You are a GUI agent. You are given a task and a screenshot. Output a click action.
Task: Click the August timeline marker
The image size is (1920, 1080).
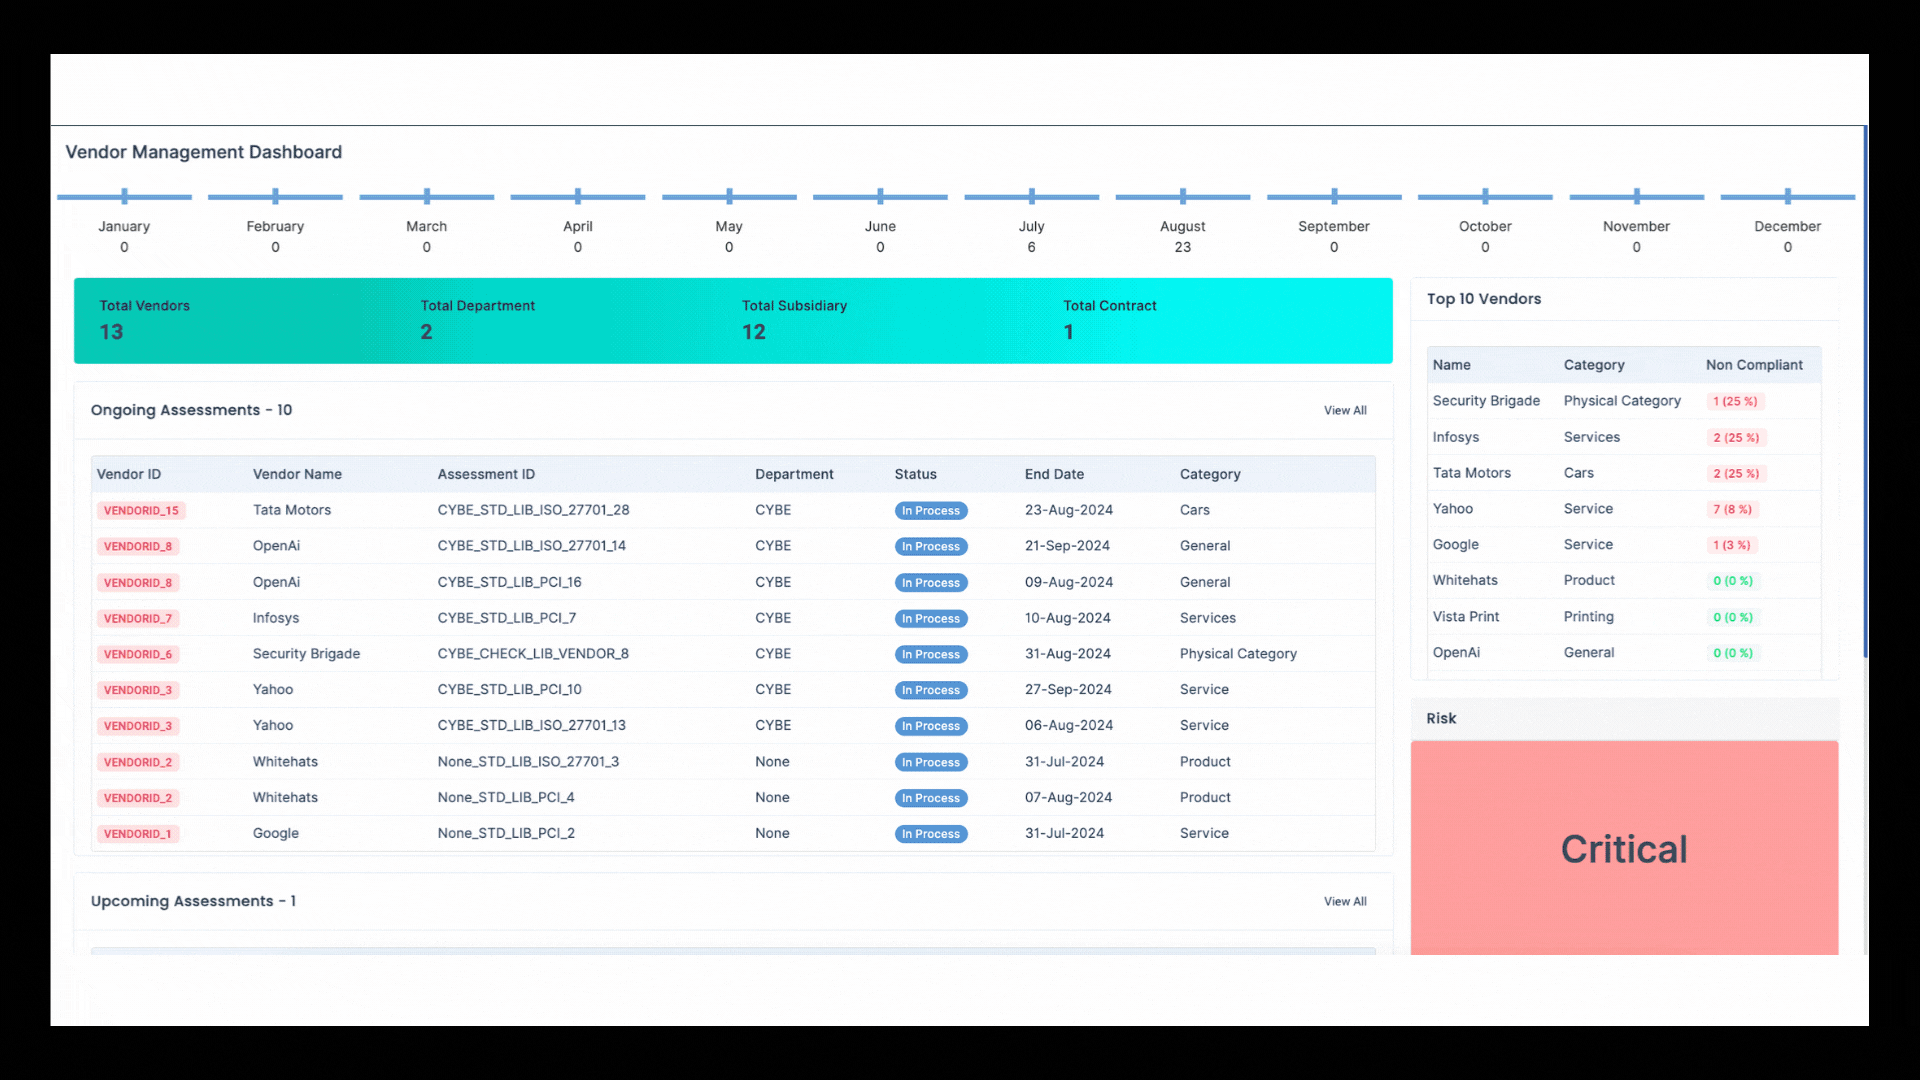click(x=1182, y=197)
